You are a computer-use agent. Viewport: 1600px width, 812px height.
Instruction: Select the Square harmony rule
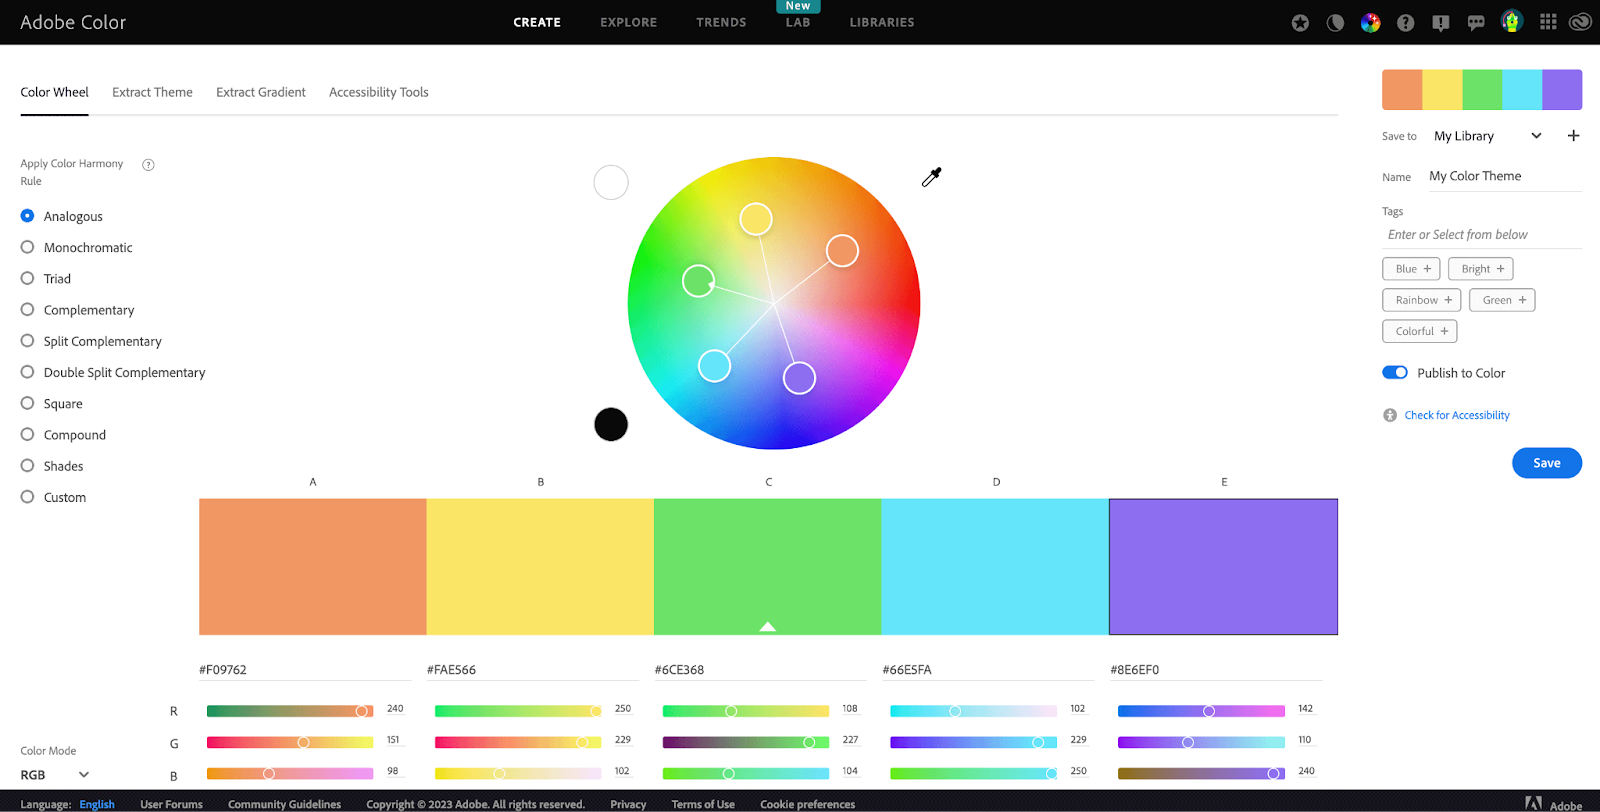tap(51, 404)
